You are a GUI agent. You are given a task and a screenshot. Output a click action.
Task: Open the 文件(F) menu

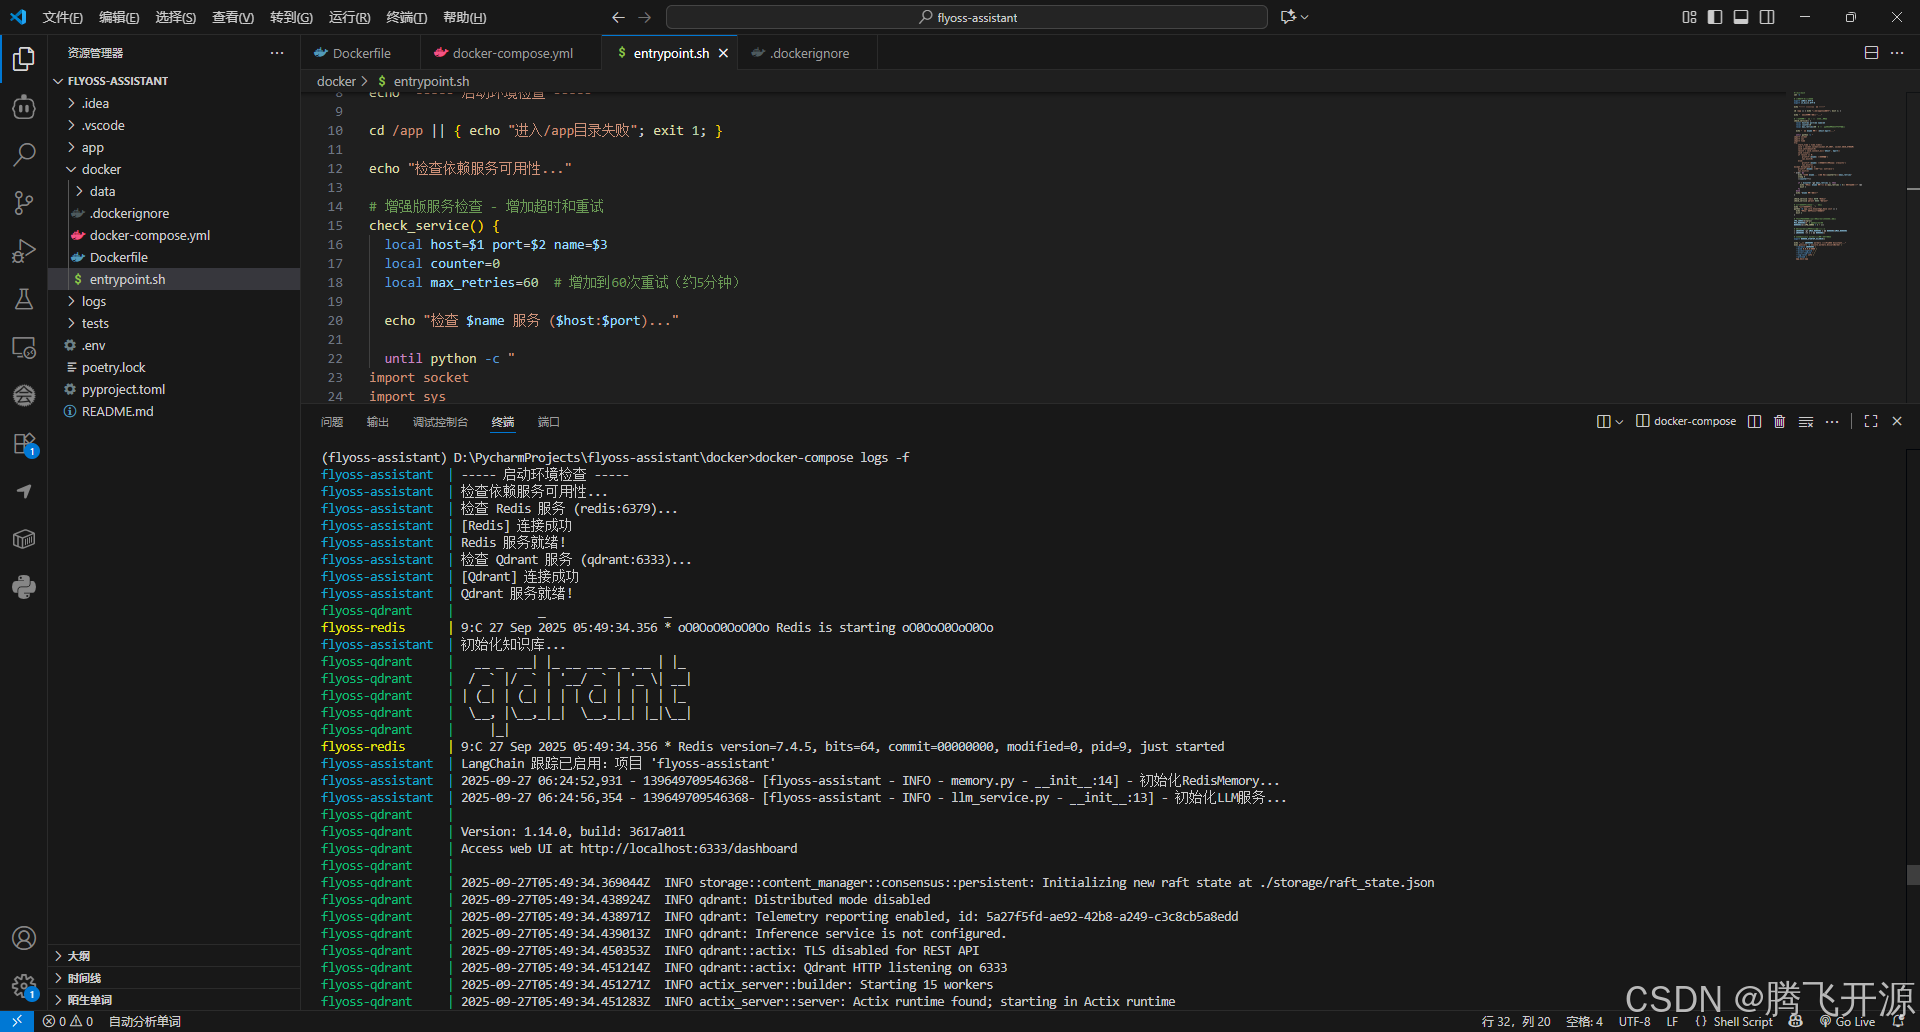pos(63,17)
